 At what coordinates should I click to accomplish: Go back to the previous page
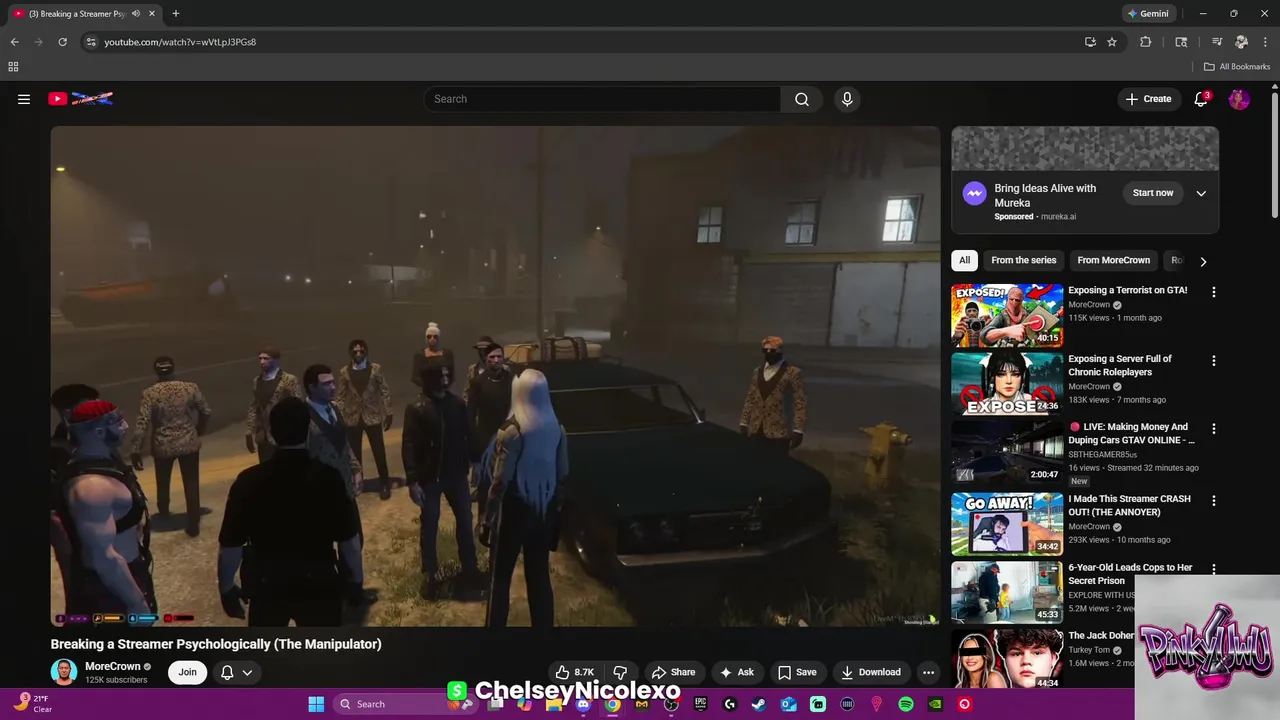tap(14, 42)
